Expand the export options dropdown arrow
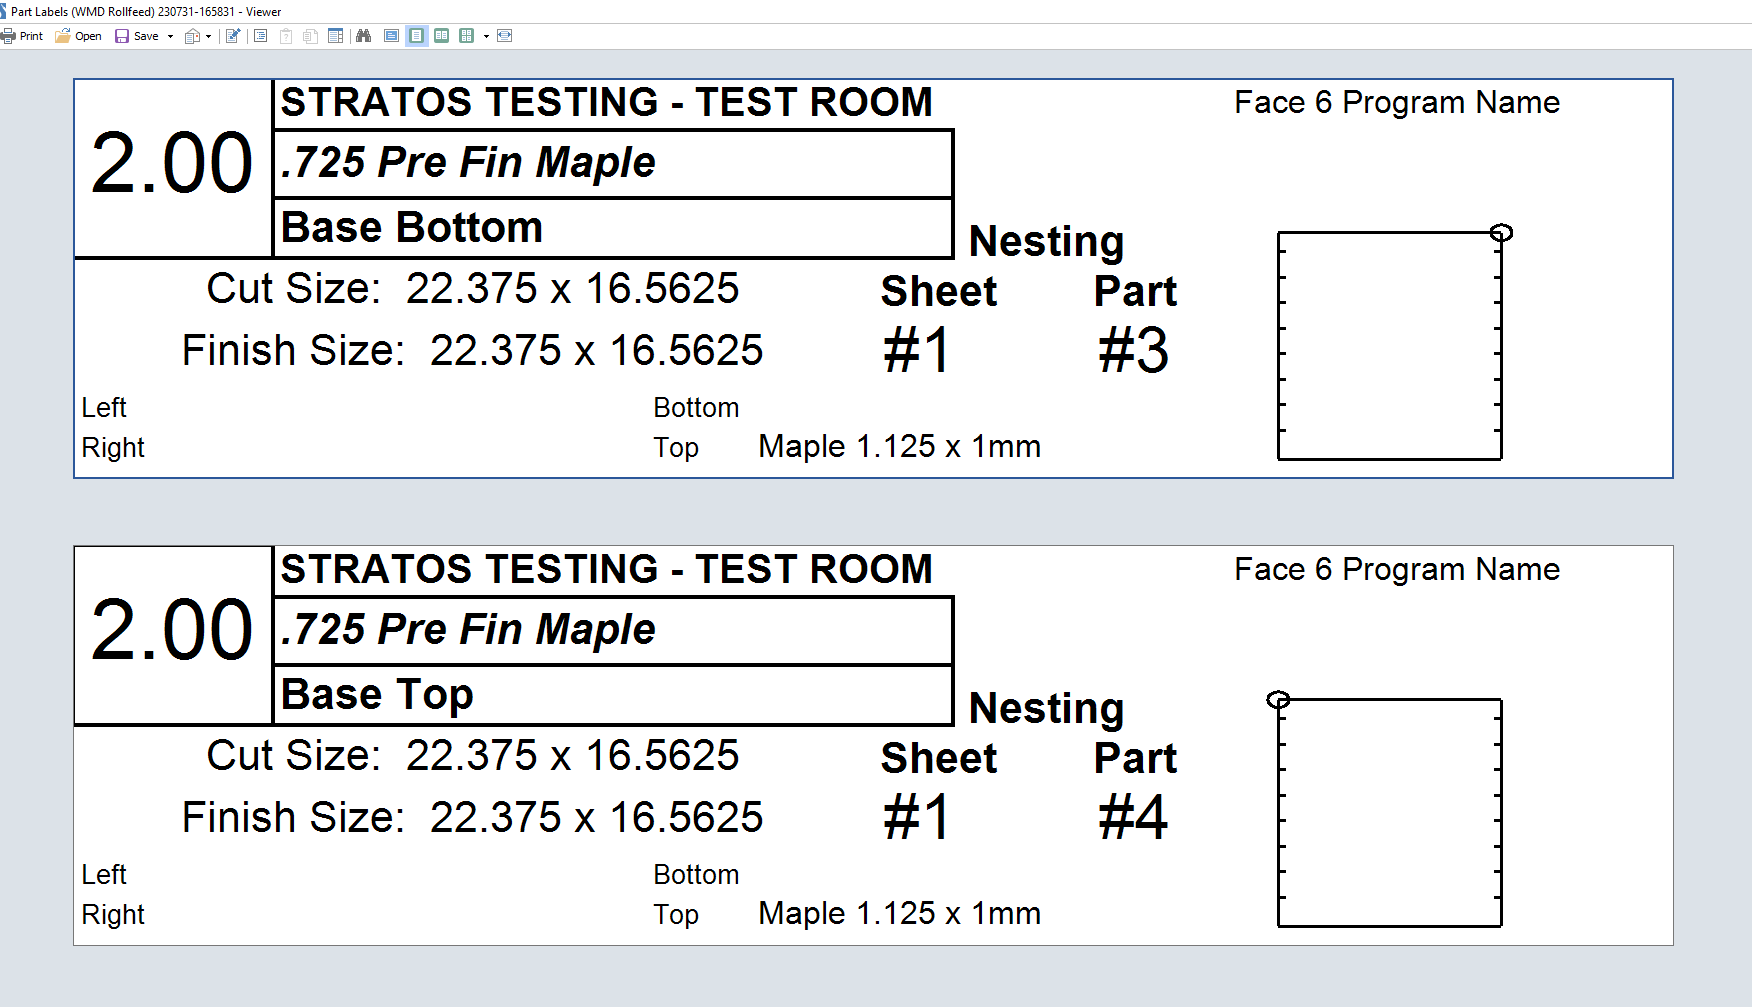Viewport: 1752px width, 1007px height. click(x=208, y=36)
